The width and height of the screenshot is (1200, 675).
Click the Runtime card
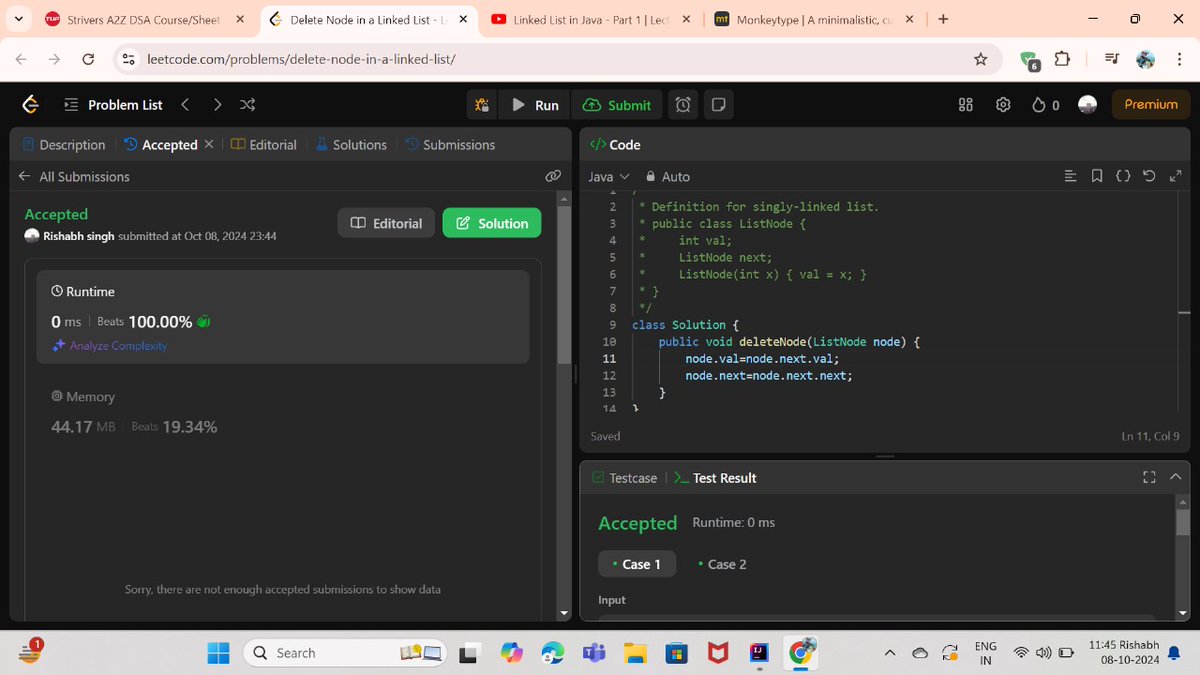(x=283, y=318)
